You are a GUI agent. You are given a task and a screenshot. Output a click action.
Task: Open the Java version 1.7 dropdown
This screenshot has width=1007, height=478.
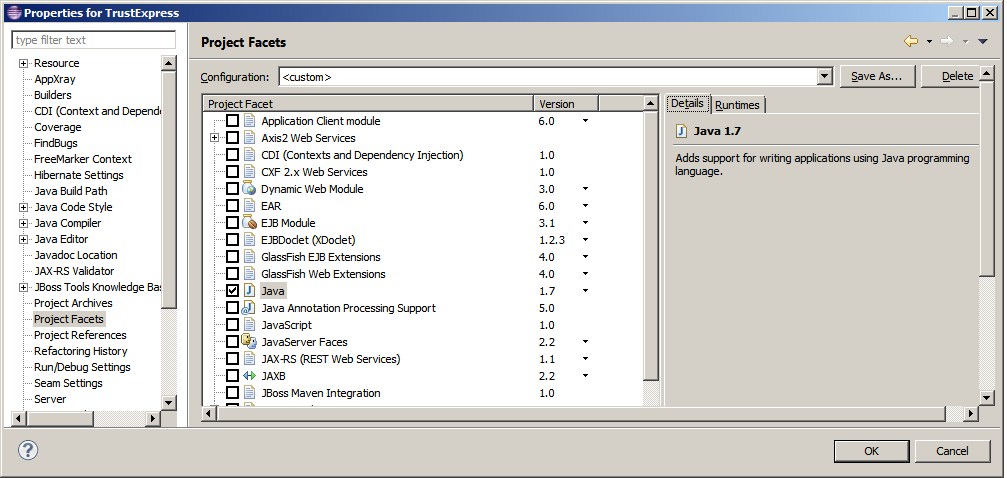coord(585,291)
